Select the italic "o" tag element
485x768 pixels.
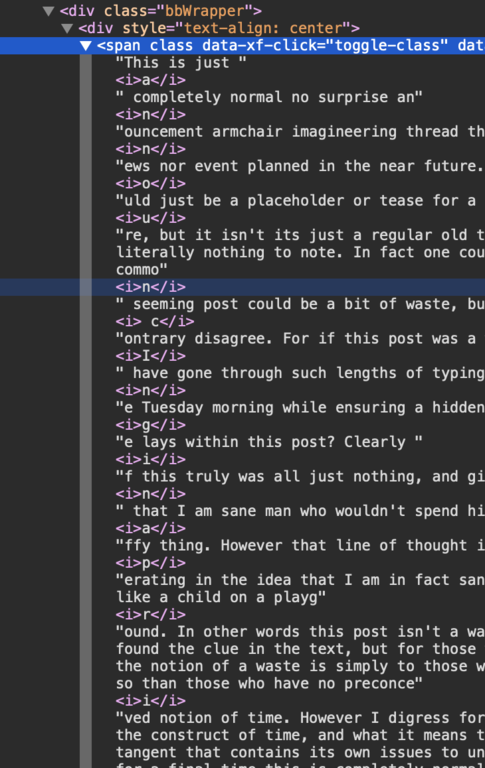tap(150, 183)
